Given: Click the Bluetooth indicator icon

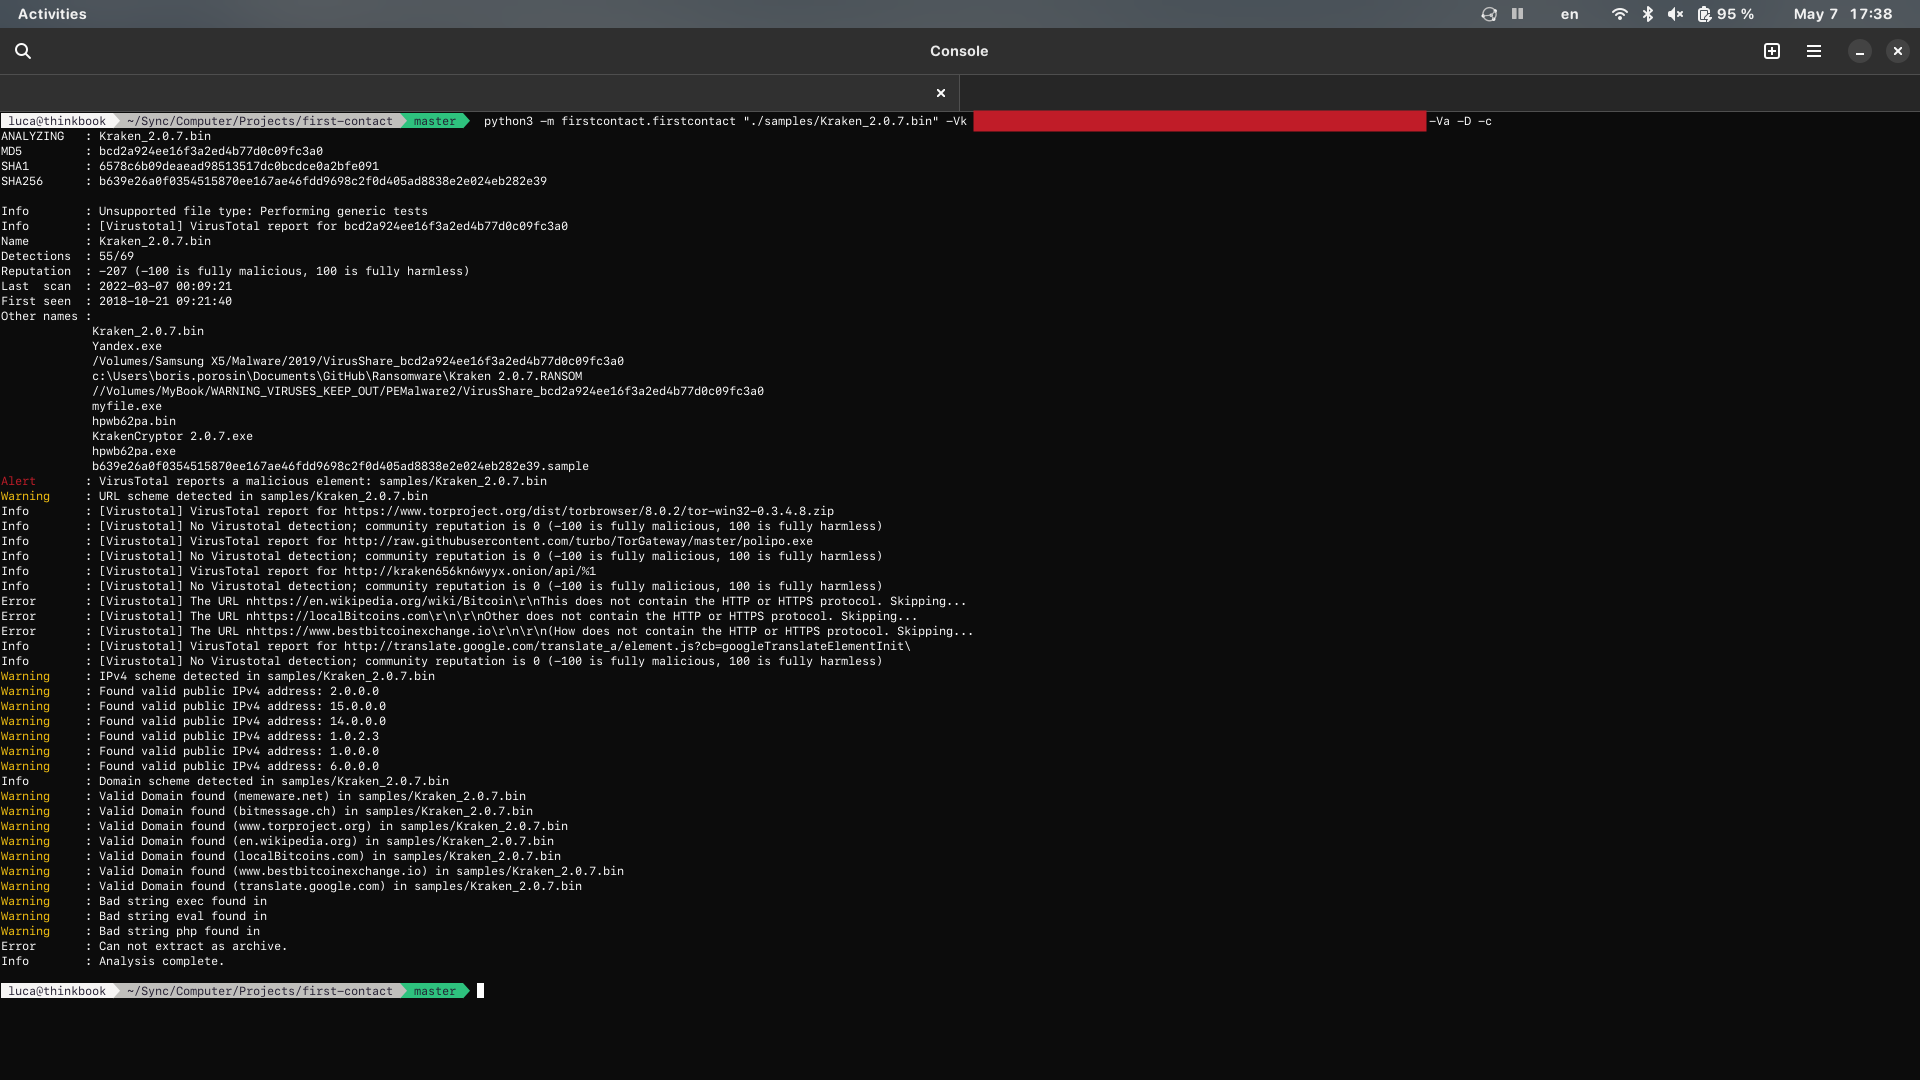Looking at the screenshot, I should click(1647, 14).
